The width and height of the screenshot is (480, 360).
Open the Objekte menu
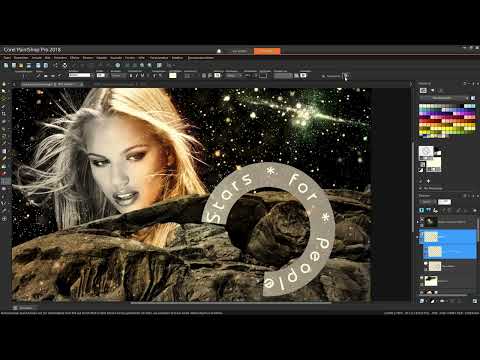point(102,58)
